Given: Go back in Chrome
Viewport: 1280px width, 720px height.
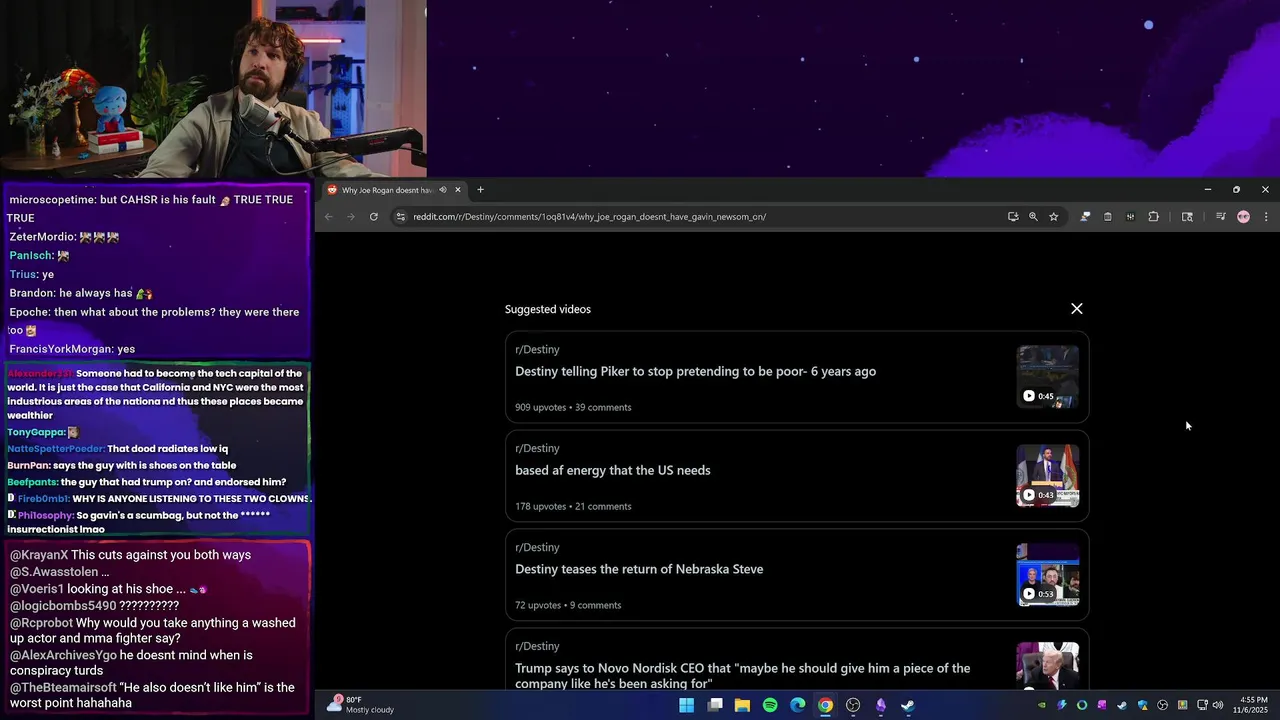Looking at the screenshot, I should point(328,216).
